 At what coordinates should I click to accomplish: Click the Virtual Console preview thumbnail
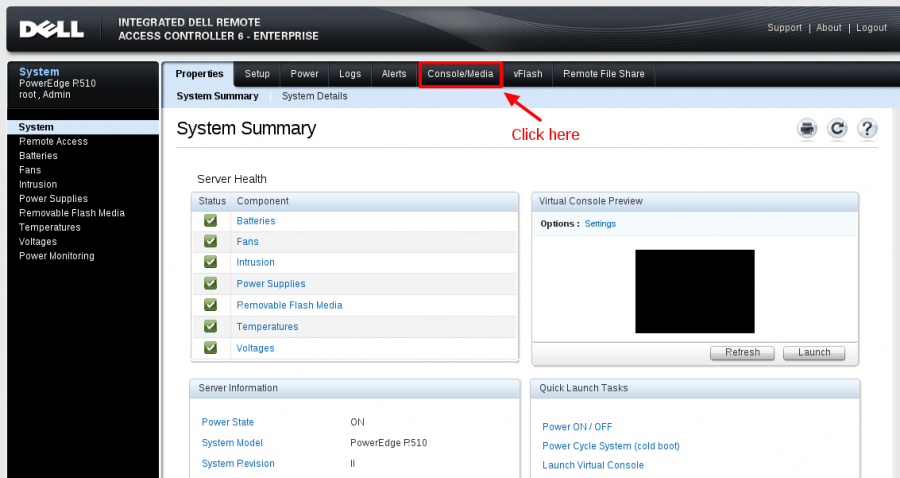(694, 291)
